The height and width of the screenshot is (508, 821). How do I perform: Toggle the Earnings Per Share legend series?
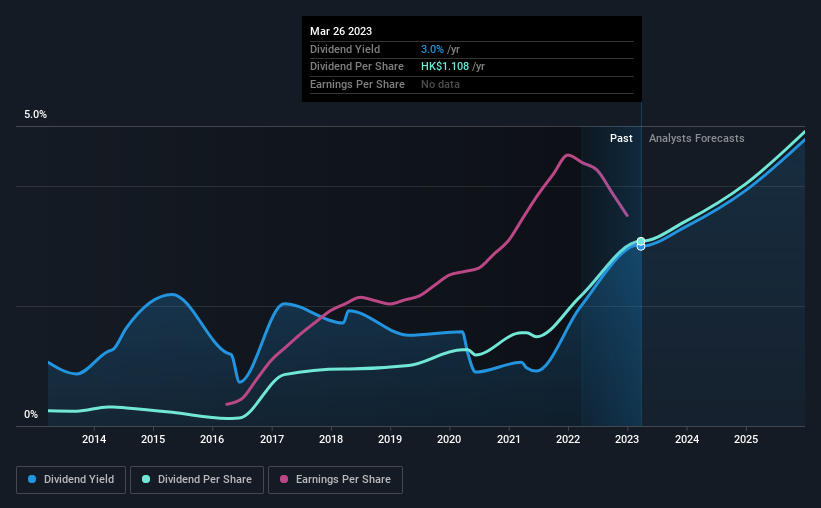[x=335, y=480]
